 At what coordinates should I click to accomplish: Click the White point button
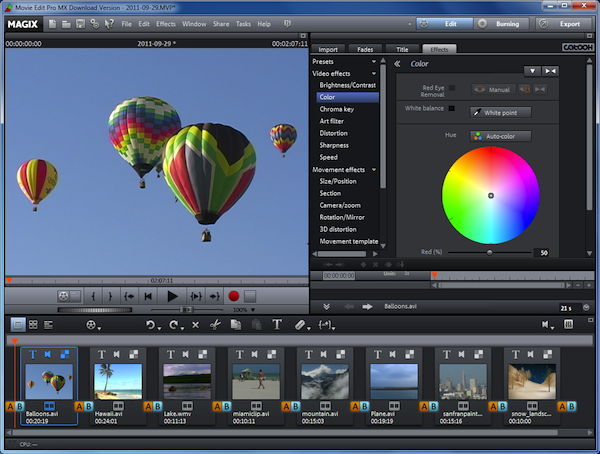tap(500, 112)
